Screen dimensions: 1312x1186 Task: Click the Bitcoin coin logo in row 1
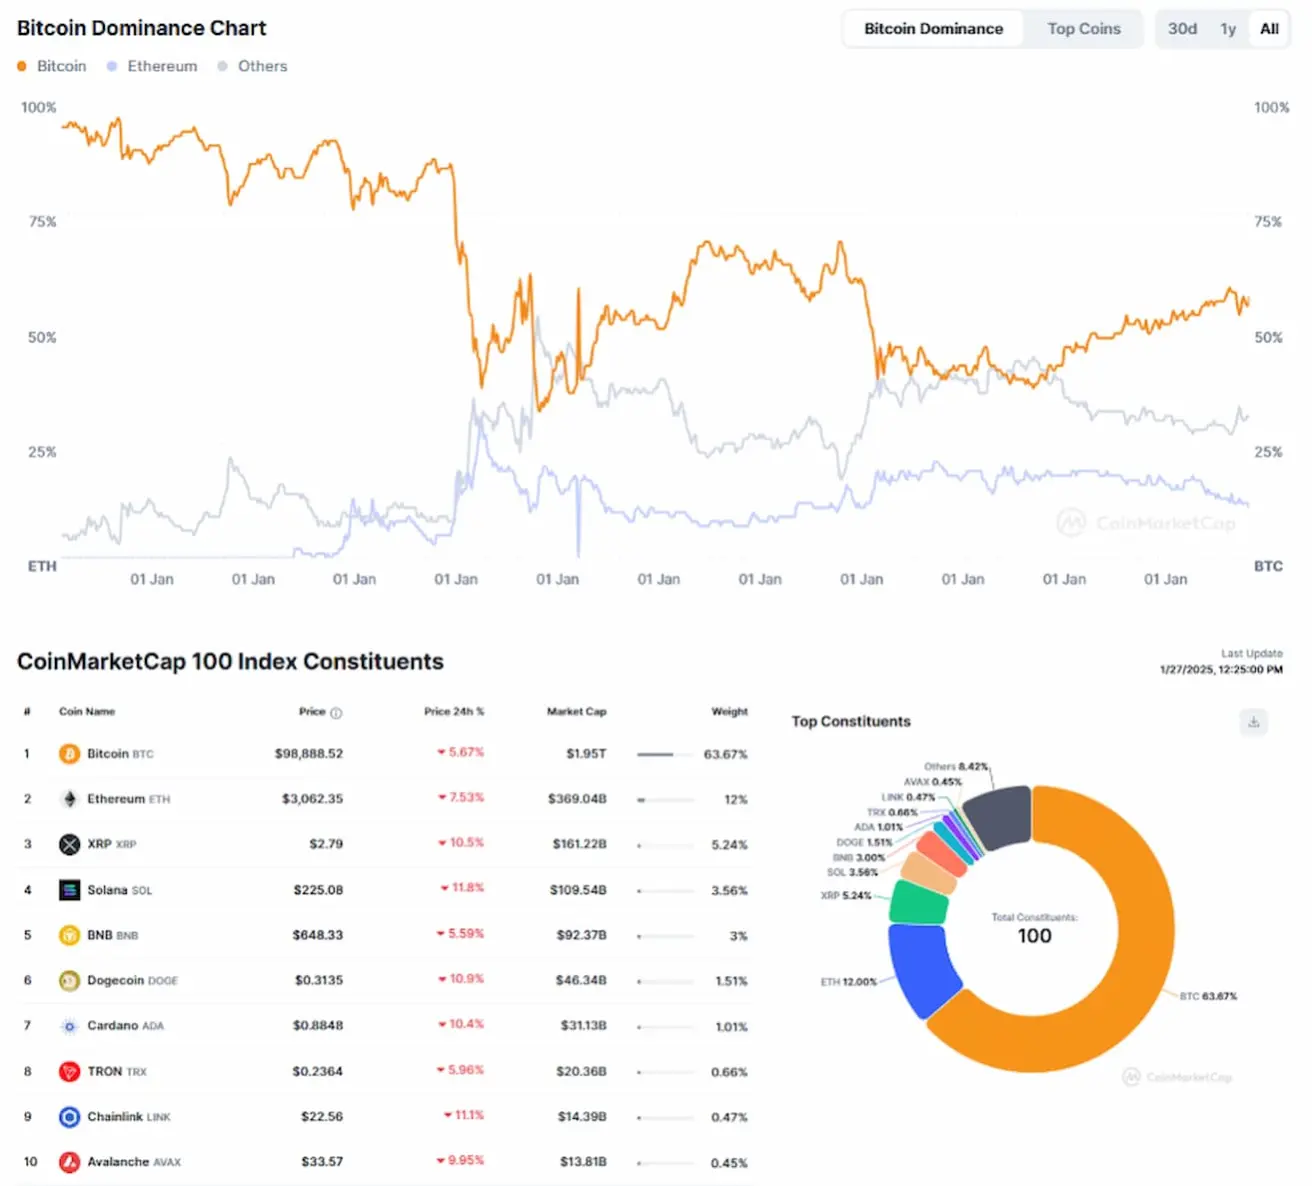pyautogui.click(x=69, y=754)
